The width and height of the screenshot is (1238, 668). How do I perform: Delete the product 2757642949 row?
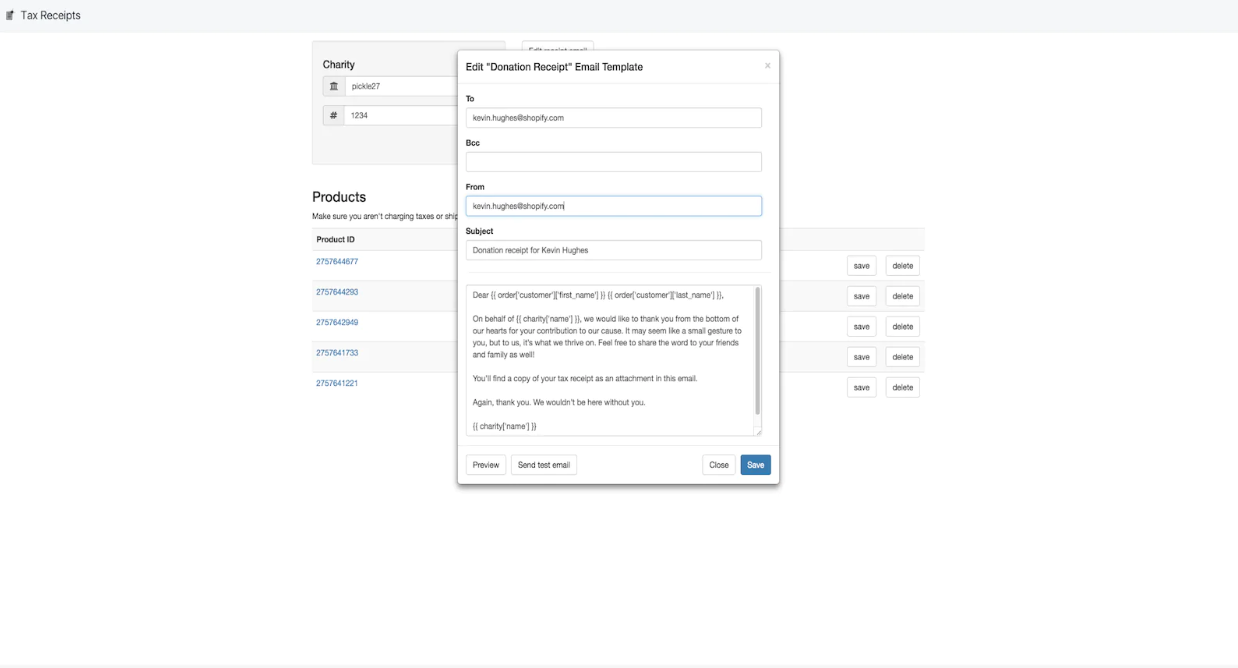coord(902,327)
